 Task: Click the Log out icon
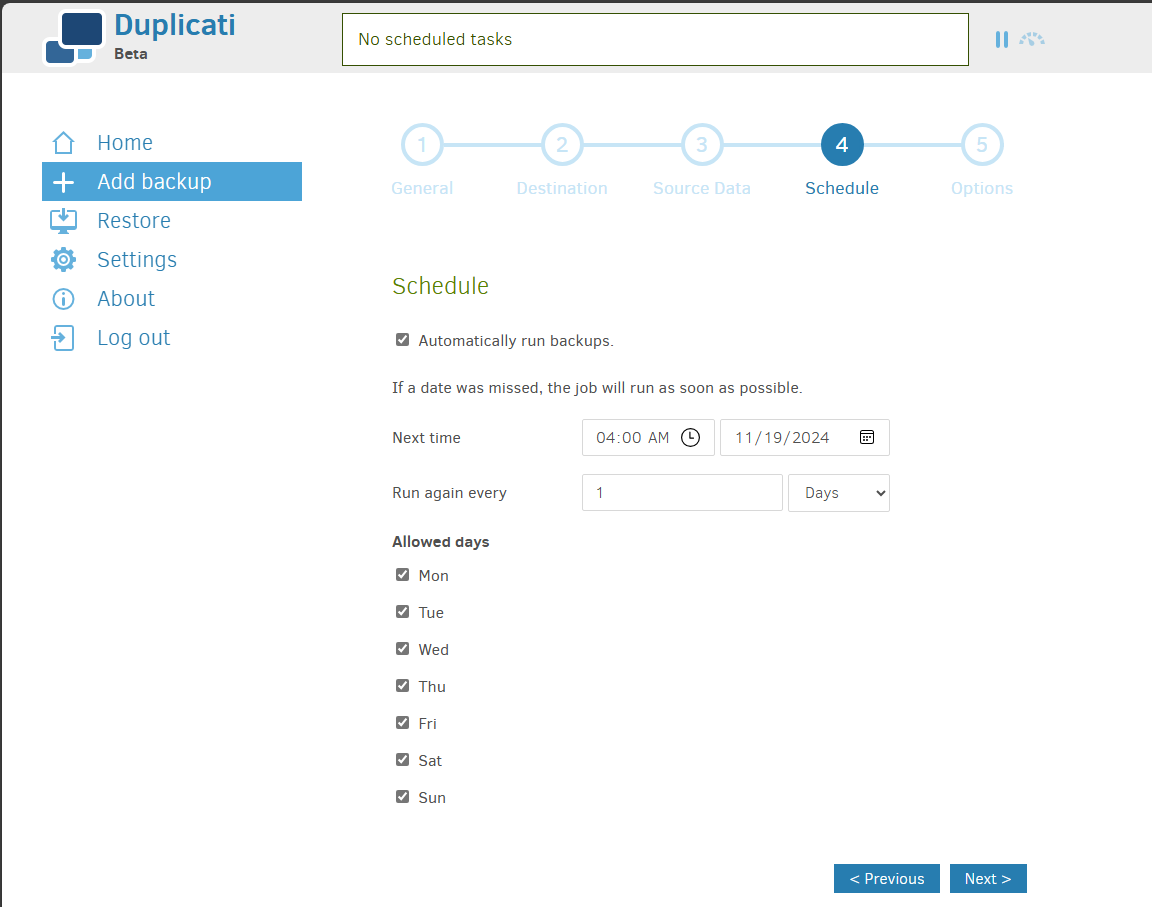[62, 337]
